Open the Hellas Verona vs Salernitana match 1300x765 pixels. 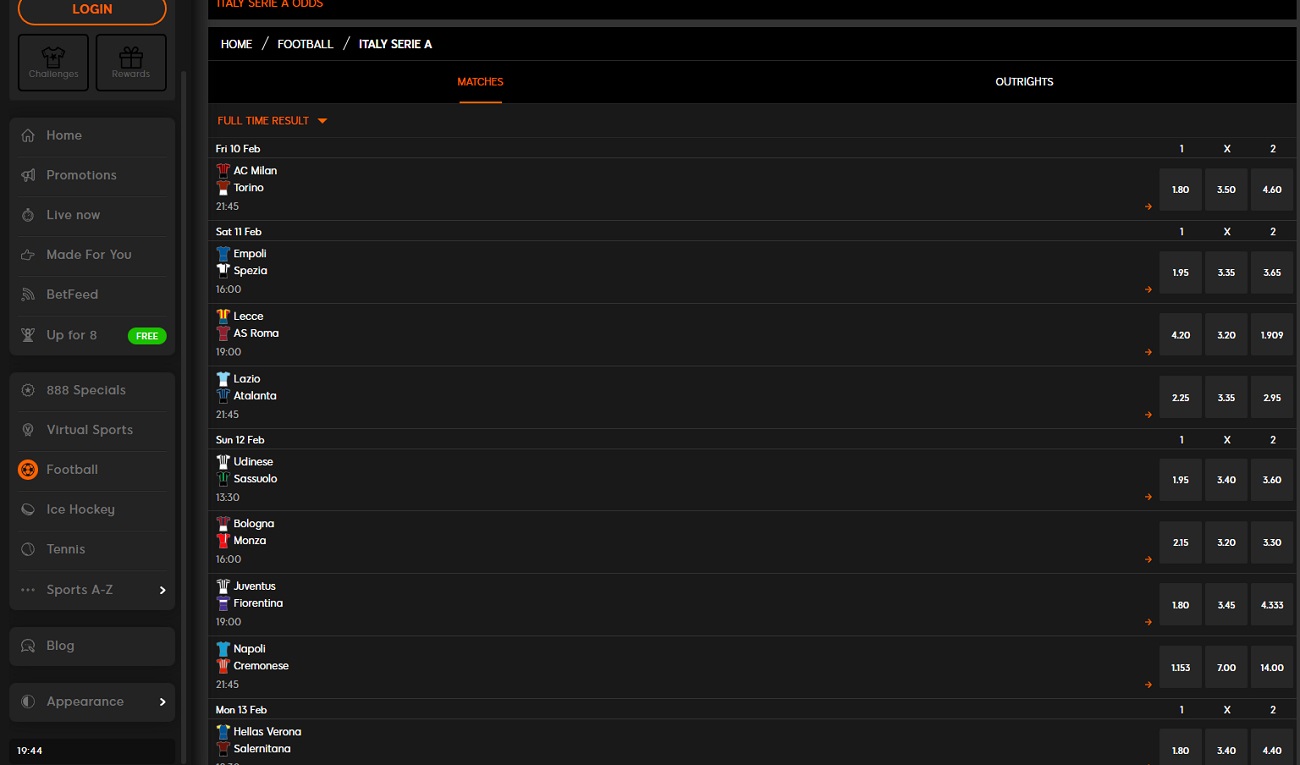pyautogui.click(x=682, y=742)
